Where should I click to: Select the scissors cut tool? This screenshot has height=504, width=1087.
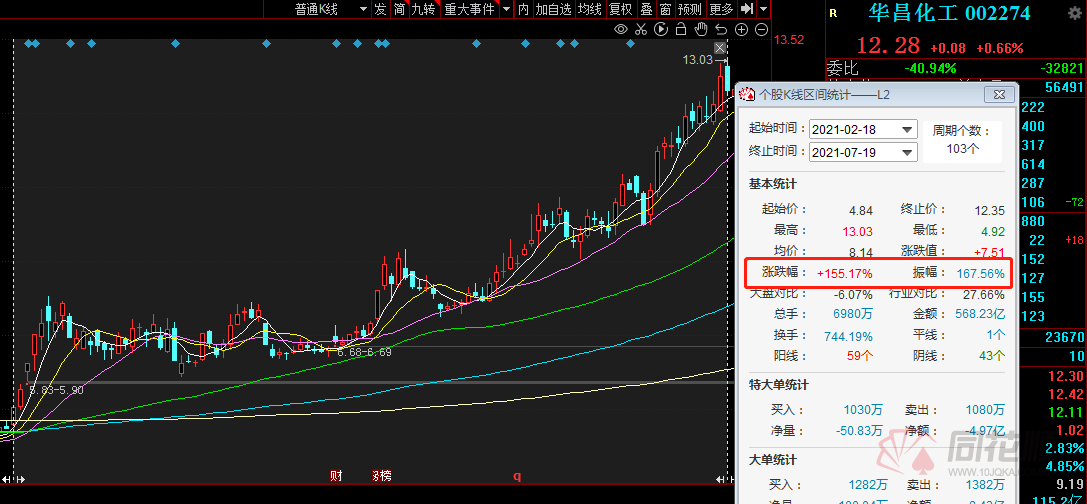(x=641, y=29)
